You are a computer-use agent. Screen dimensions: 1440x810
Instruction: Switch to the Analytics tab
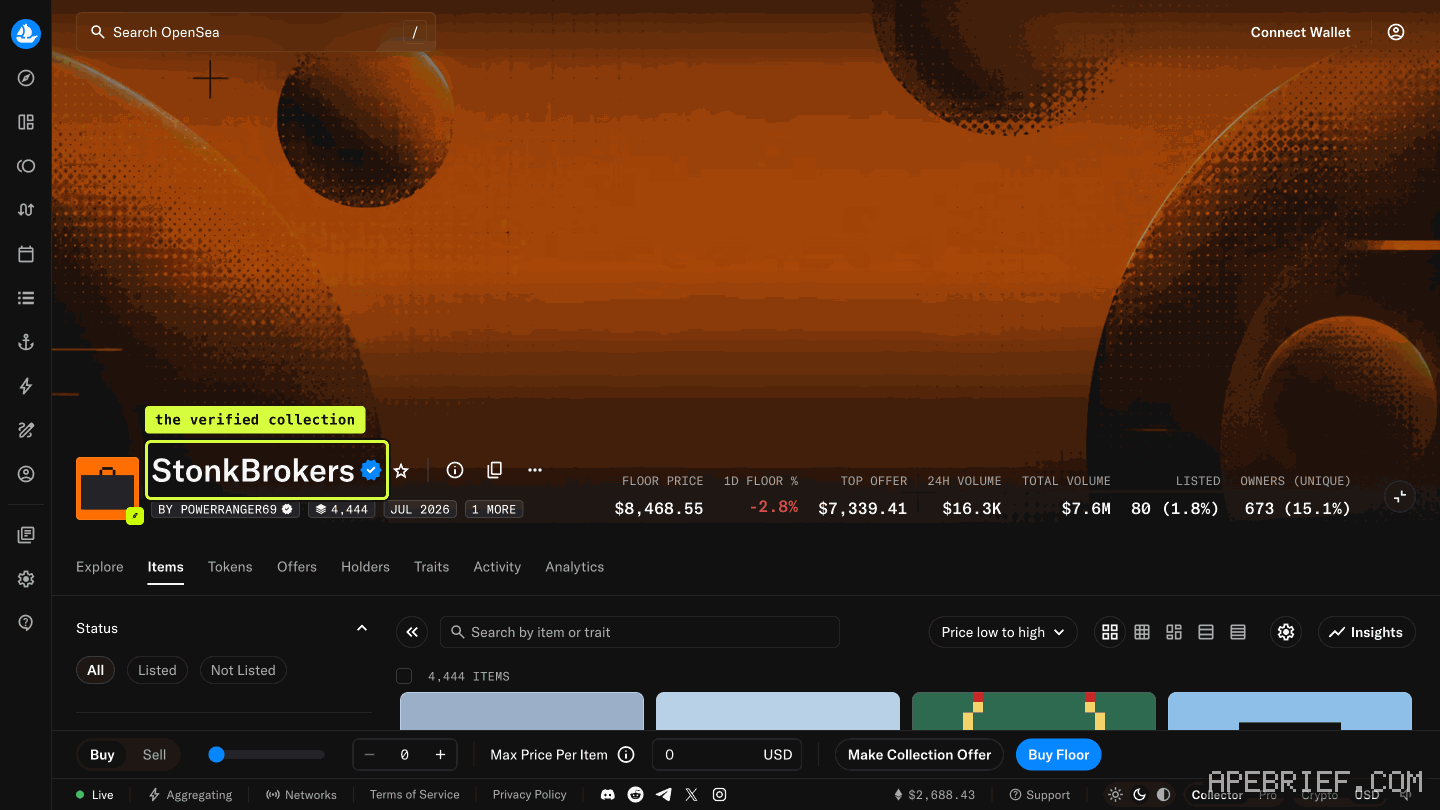[x=575, y=567]
